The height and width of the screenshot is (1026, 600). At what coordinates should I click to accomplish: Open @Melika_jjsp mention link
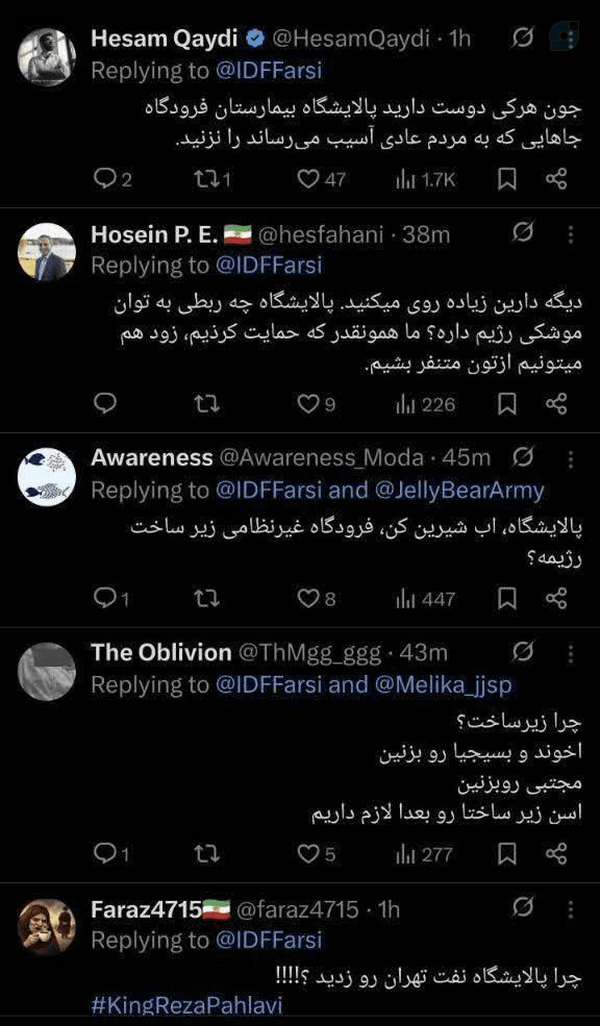click(443, 684)
